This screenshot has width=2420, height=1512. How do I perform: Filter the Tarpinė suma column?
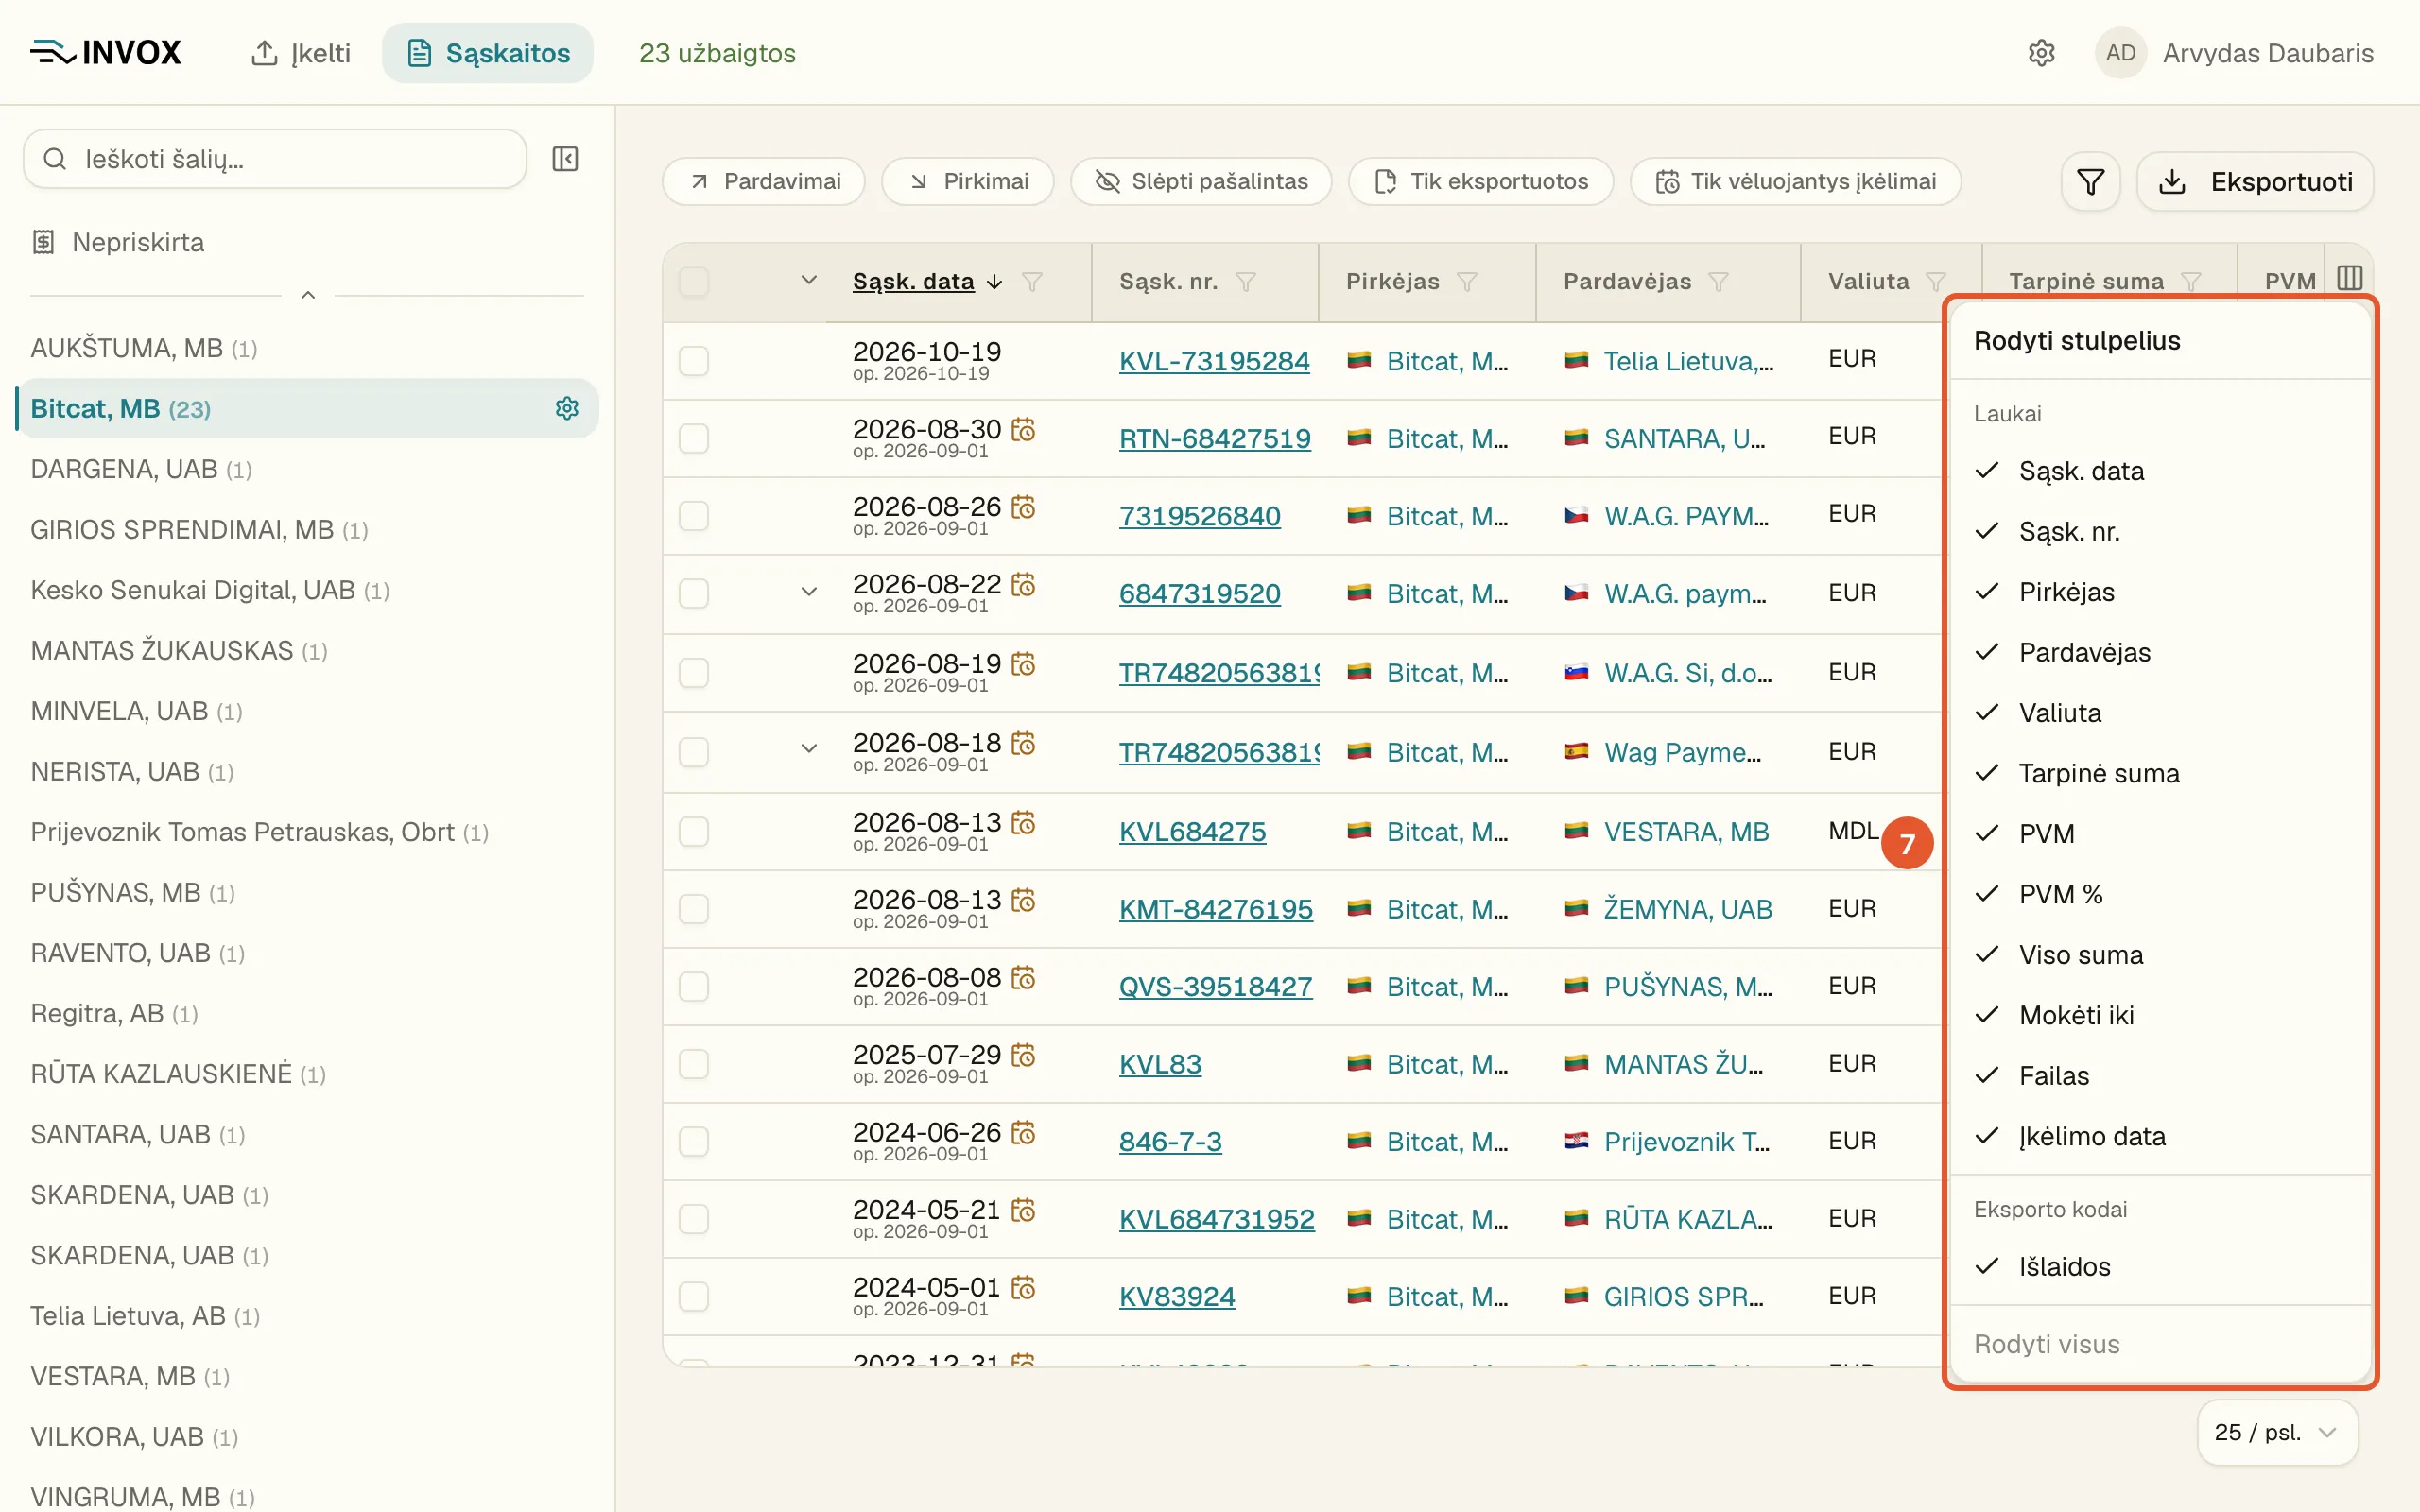(x=2191, y=282)
